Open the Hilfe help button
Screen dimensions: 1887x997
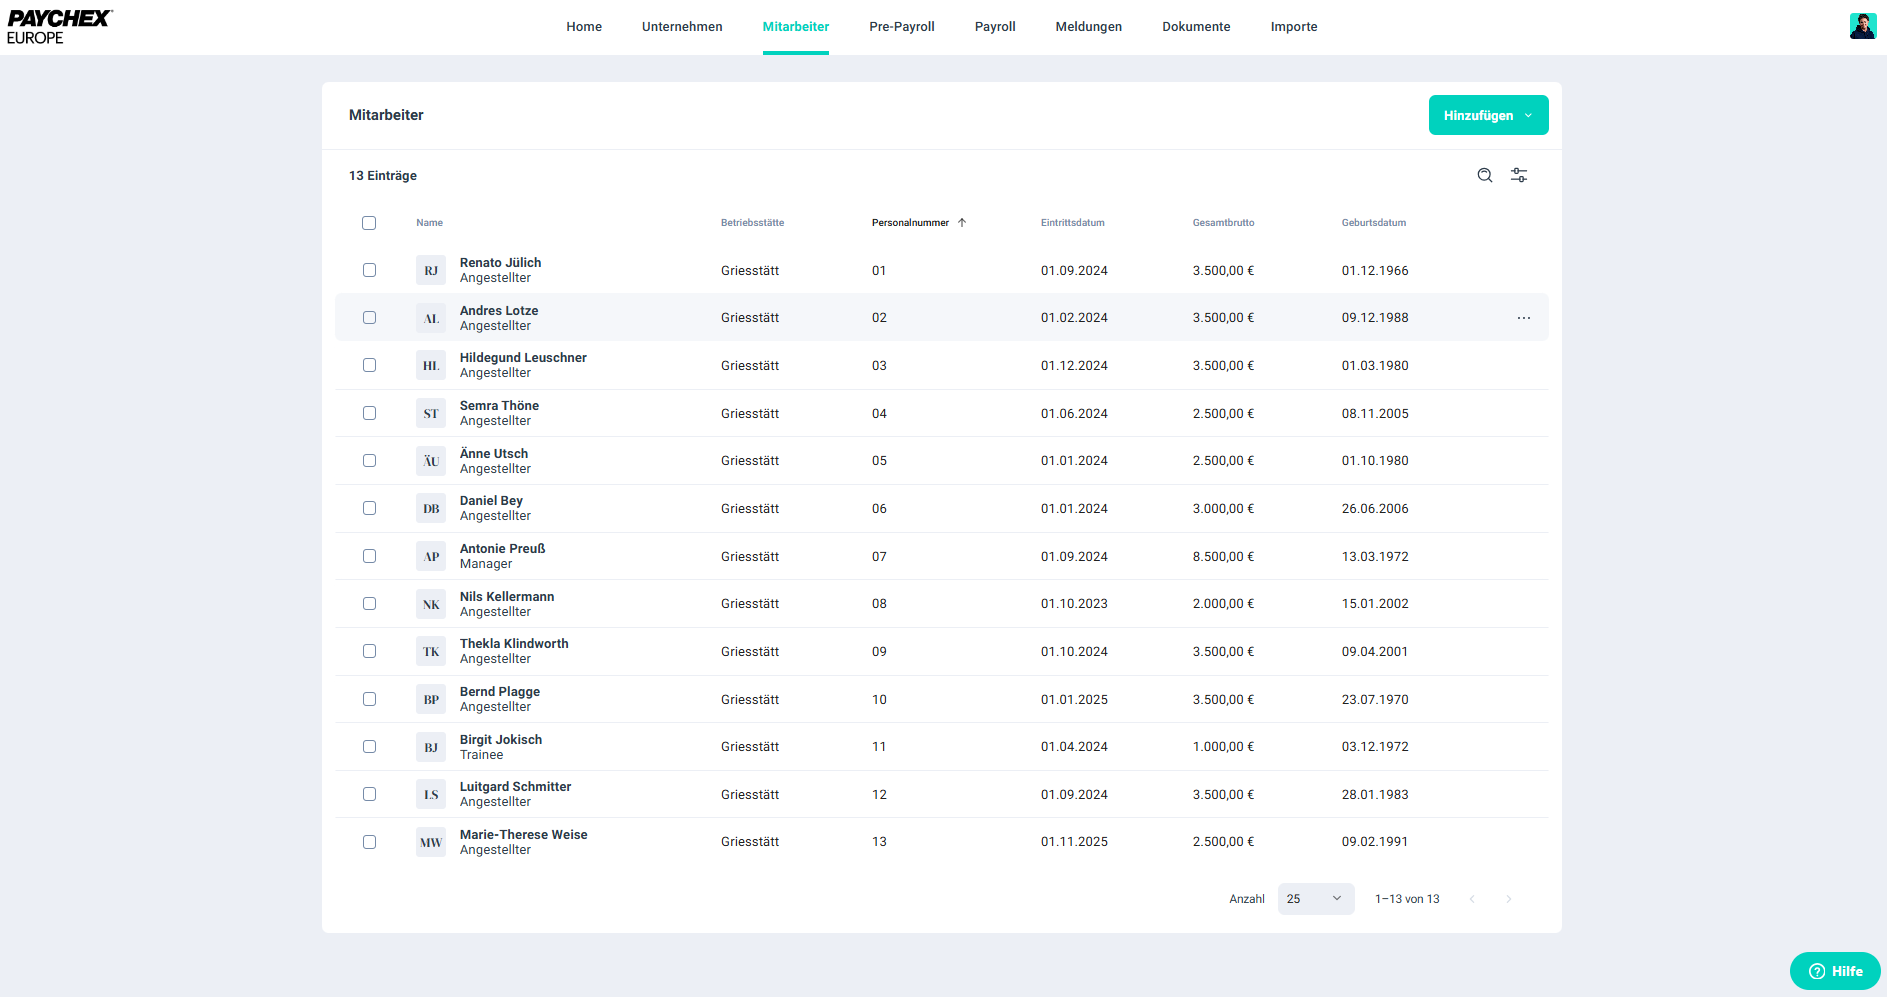tap(1835, 971)
